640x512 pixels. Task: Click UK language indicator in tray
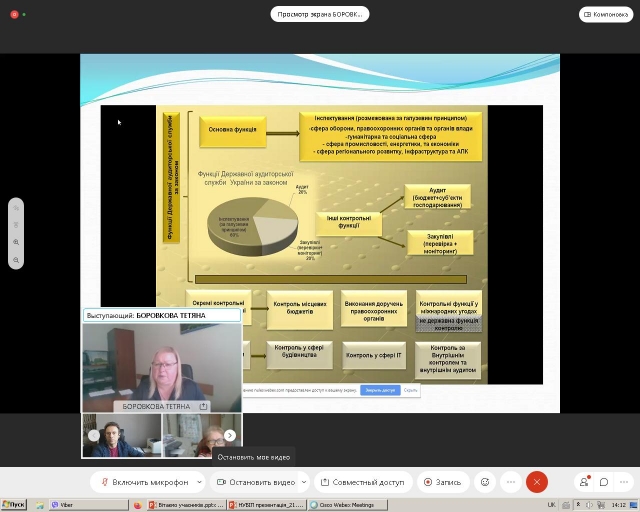[x=551, y=505]
